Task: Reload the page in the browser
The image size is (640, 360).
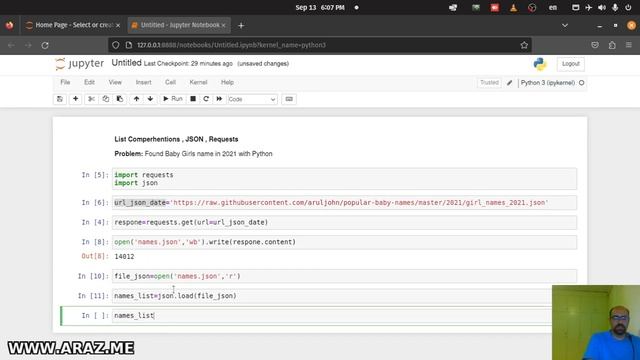Action: tap(45, 45)
